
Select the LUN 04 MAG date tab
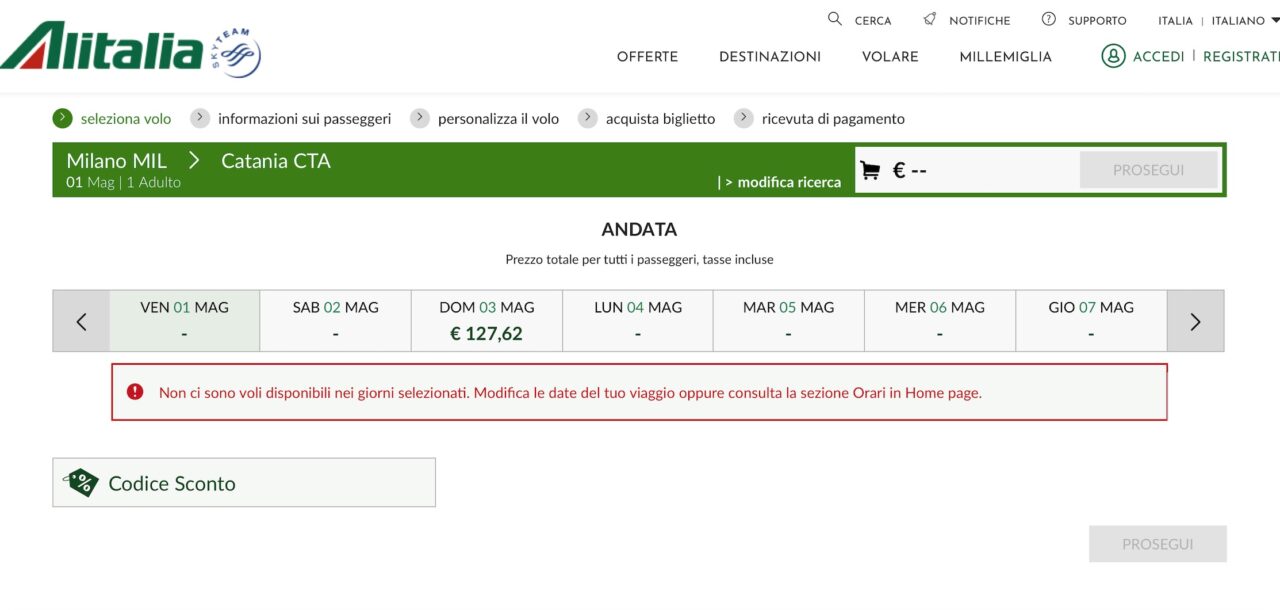(x=638, y=321)
